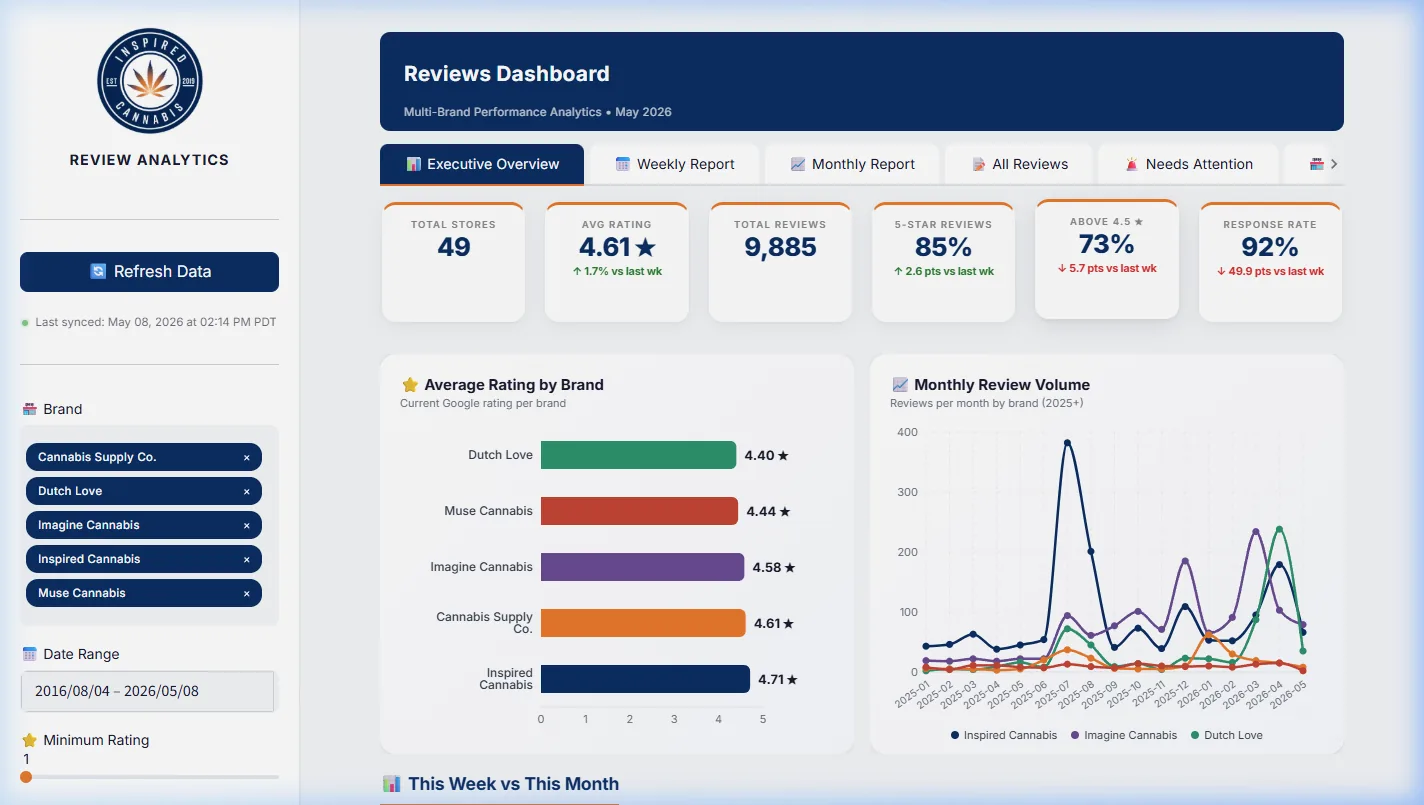Click the Above 4.5 star card

click(1107, 259)
